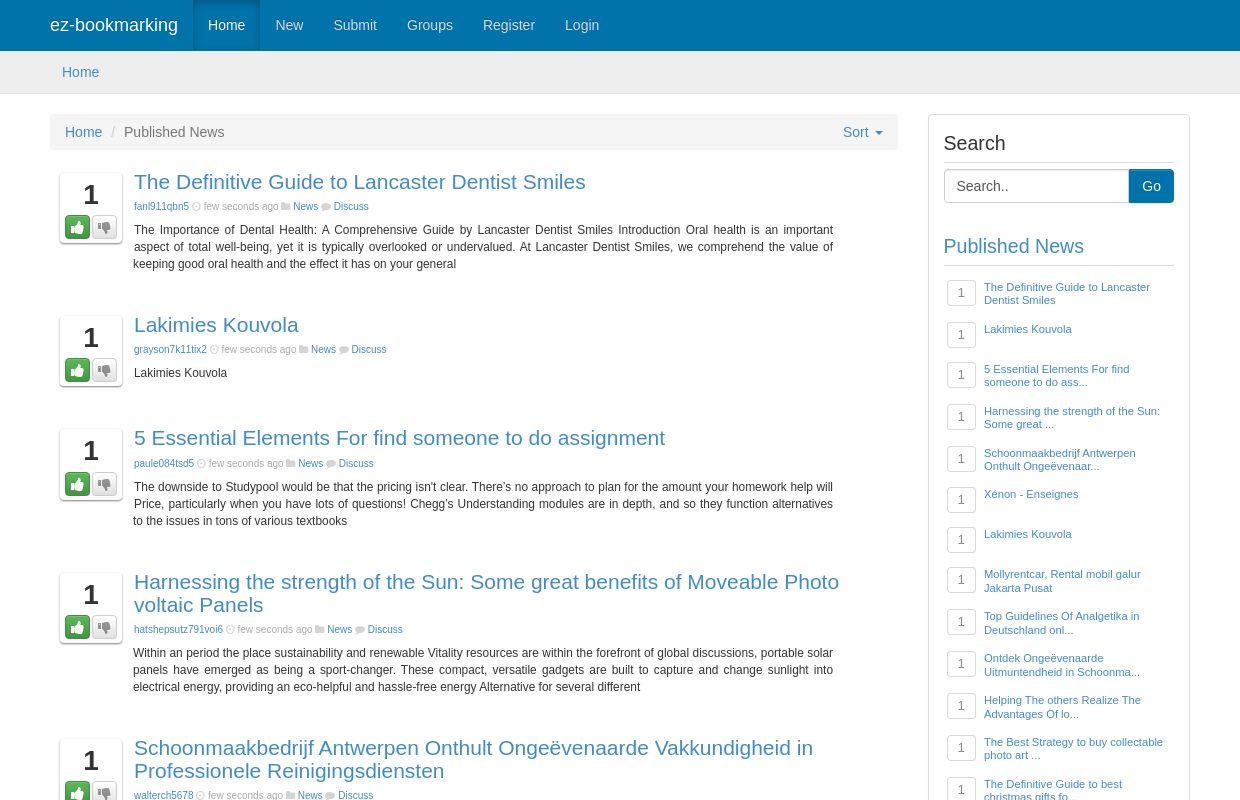Open Groups from the navigation bar
Image resolution: width=1240 pixels, height=800 pixels.
tap(430, 25)
